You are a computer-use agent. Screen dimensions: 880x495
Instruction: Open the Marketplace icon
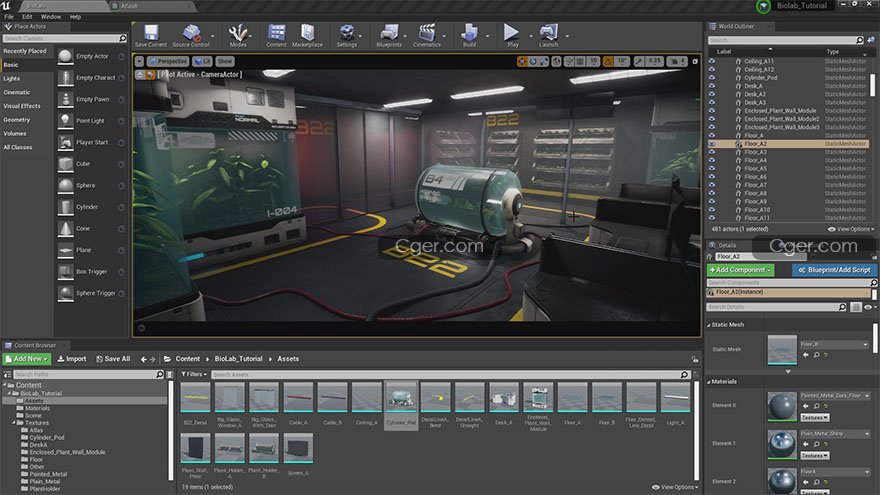(307, 33)
